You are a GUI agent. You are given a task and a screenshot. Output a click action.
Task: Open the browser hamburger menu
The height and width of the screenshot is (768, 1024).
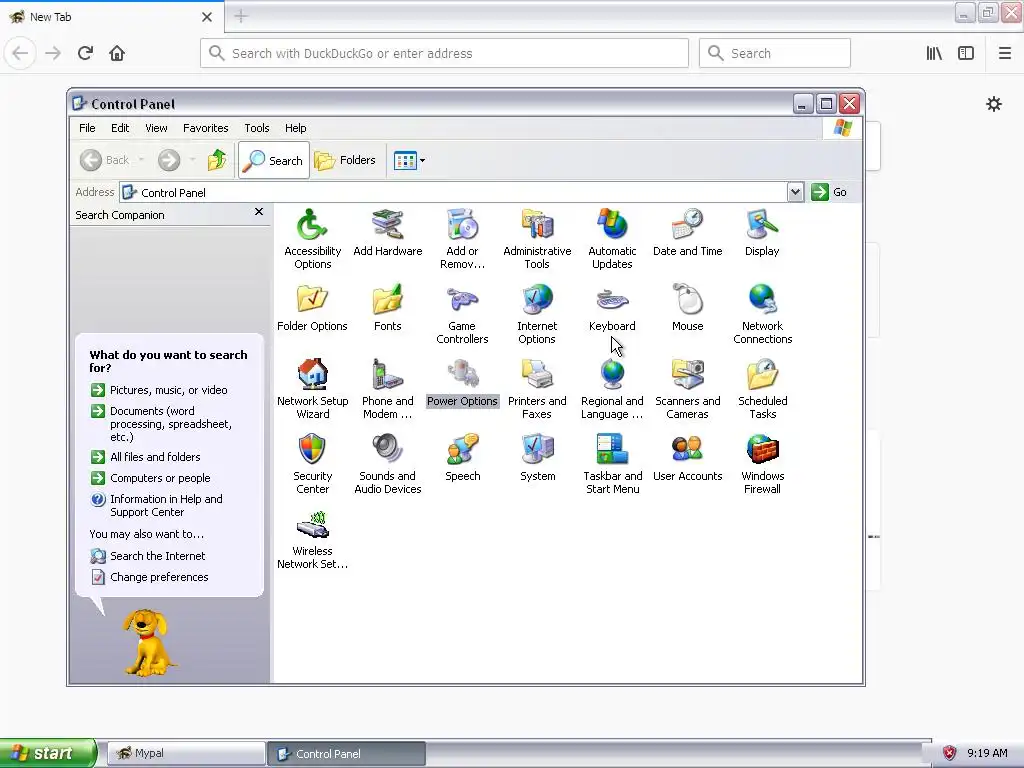click(x=1004, y=53)
